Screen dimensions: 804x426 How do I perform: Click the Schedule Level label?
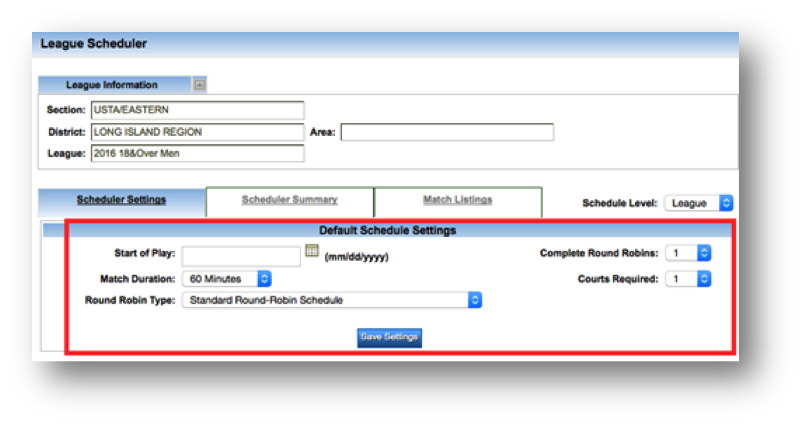[x=620, y=203]
